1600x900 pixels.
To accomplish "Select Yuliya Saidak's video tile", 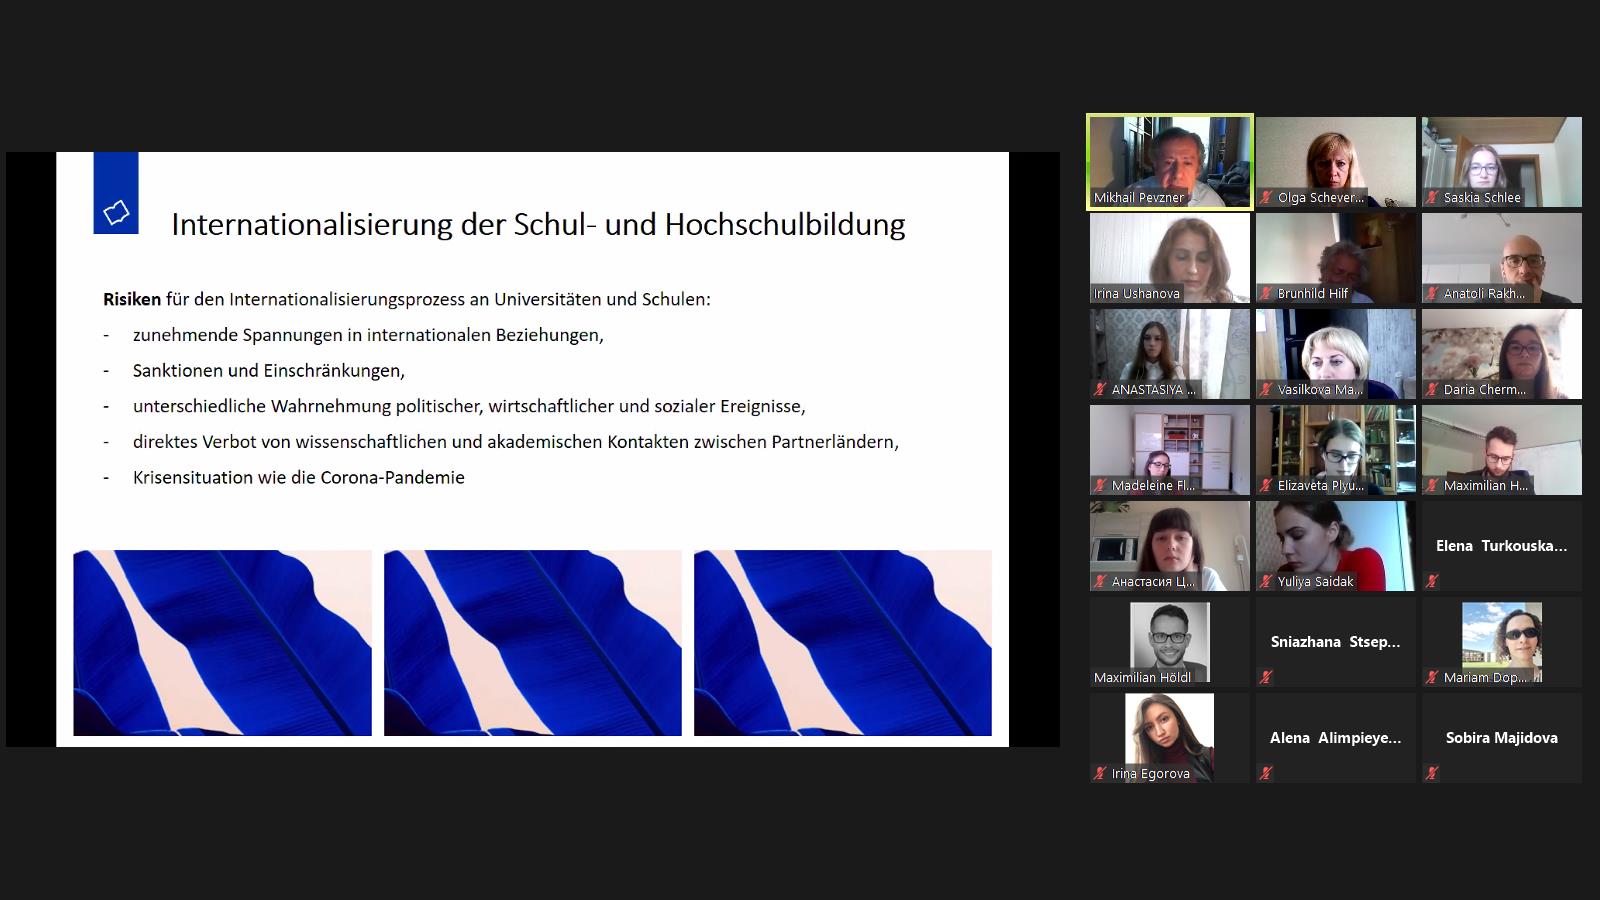I will pyautogui.click(x=1336, y=546).
